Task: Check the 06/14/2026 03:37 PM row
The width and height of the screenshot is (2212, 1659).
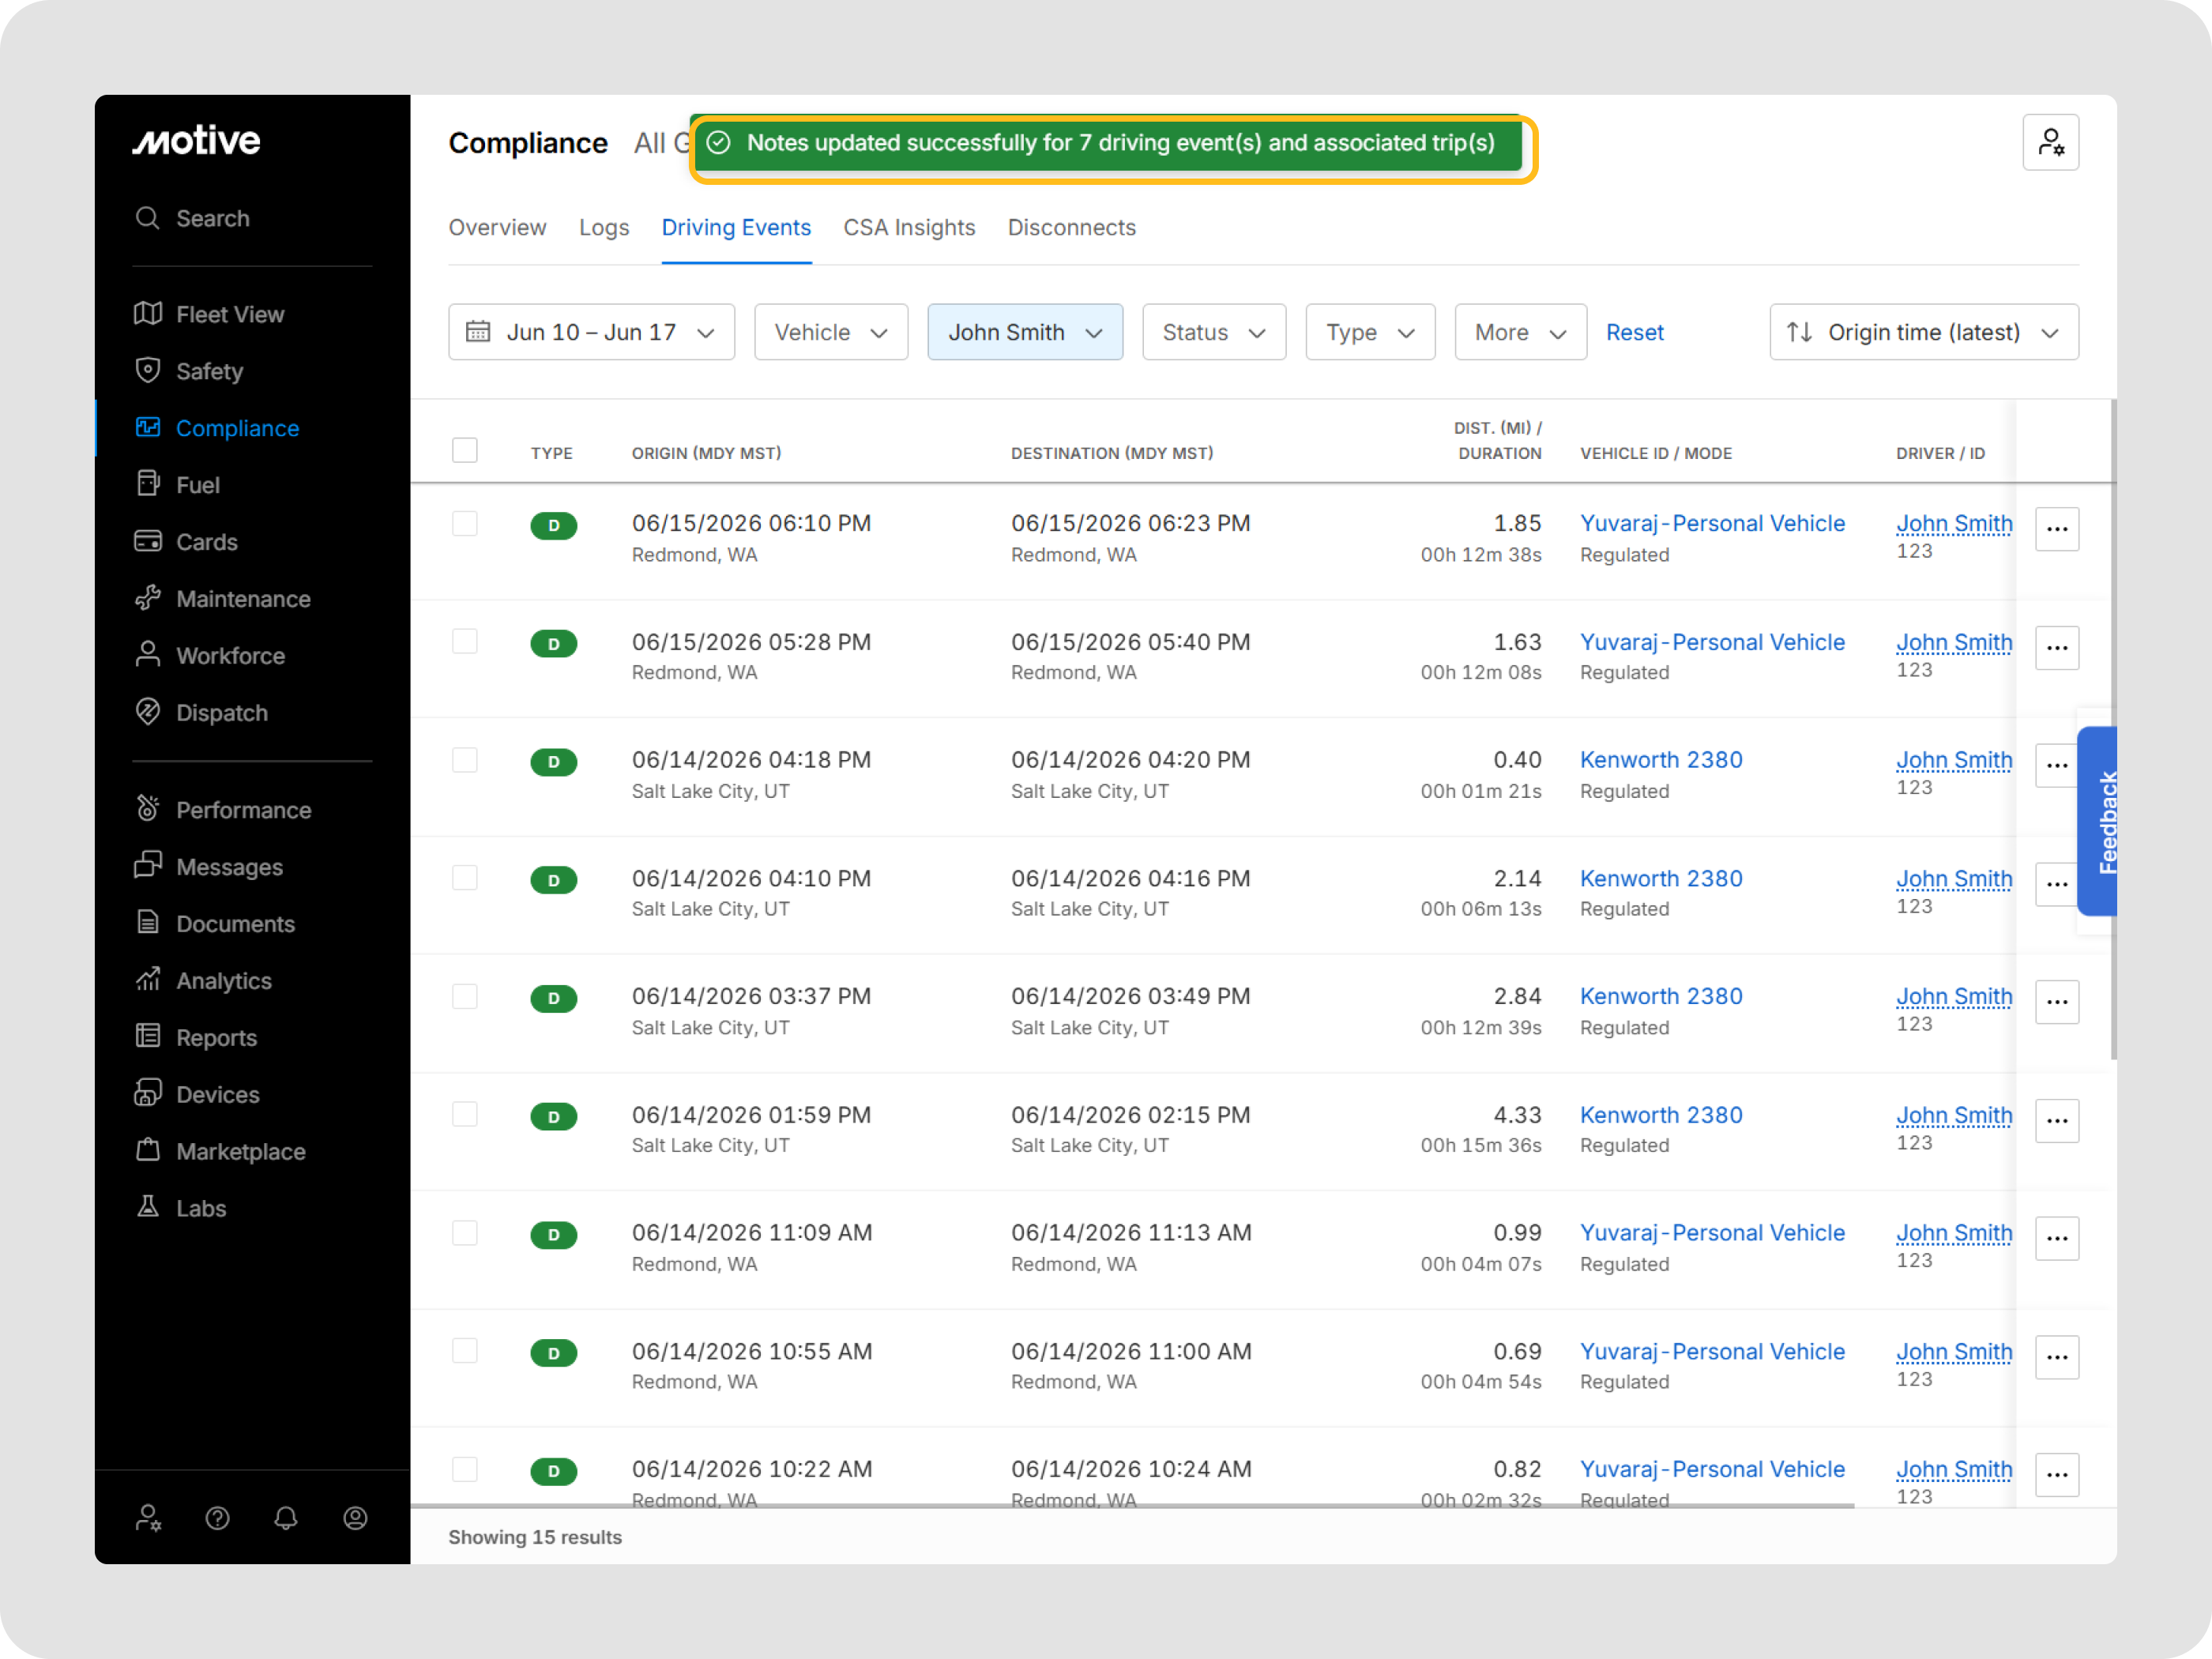Action: point(465,997)
